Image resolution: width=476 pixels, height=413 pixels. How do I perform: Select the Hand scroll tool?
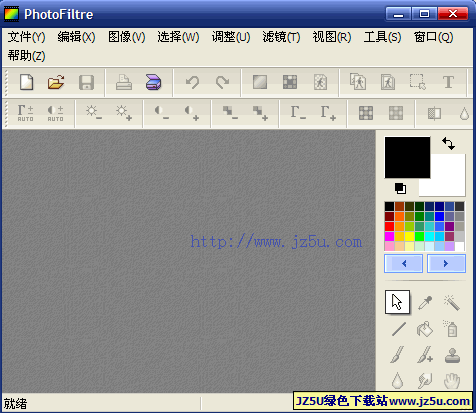click(452, 381)
